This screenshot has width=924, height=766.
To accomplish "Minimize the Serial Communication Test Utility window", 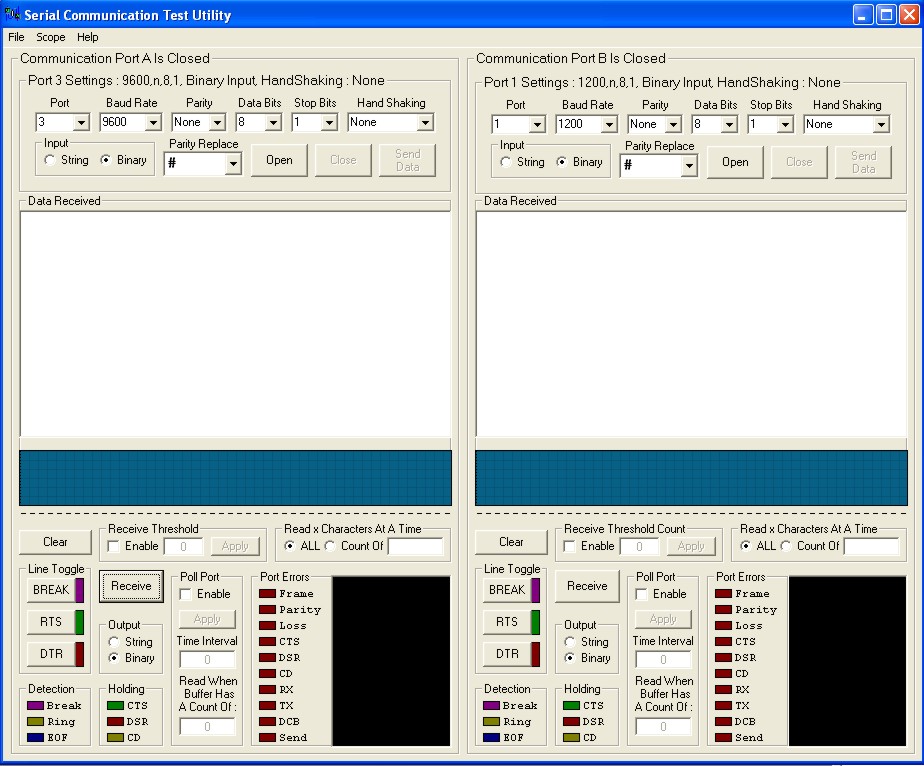I will (863, 14).
